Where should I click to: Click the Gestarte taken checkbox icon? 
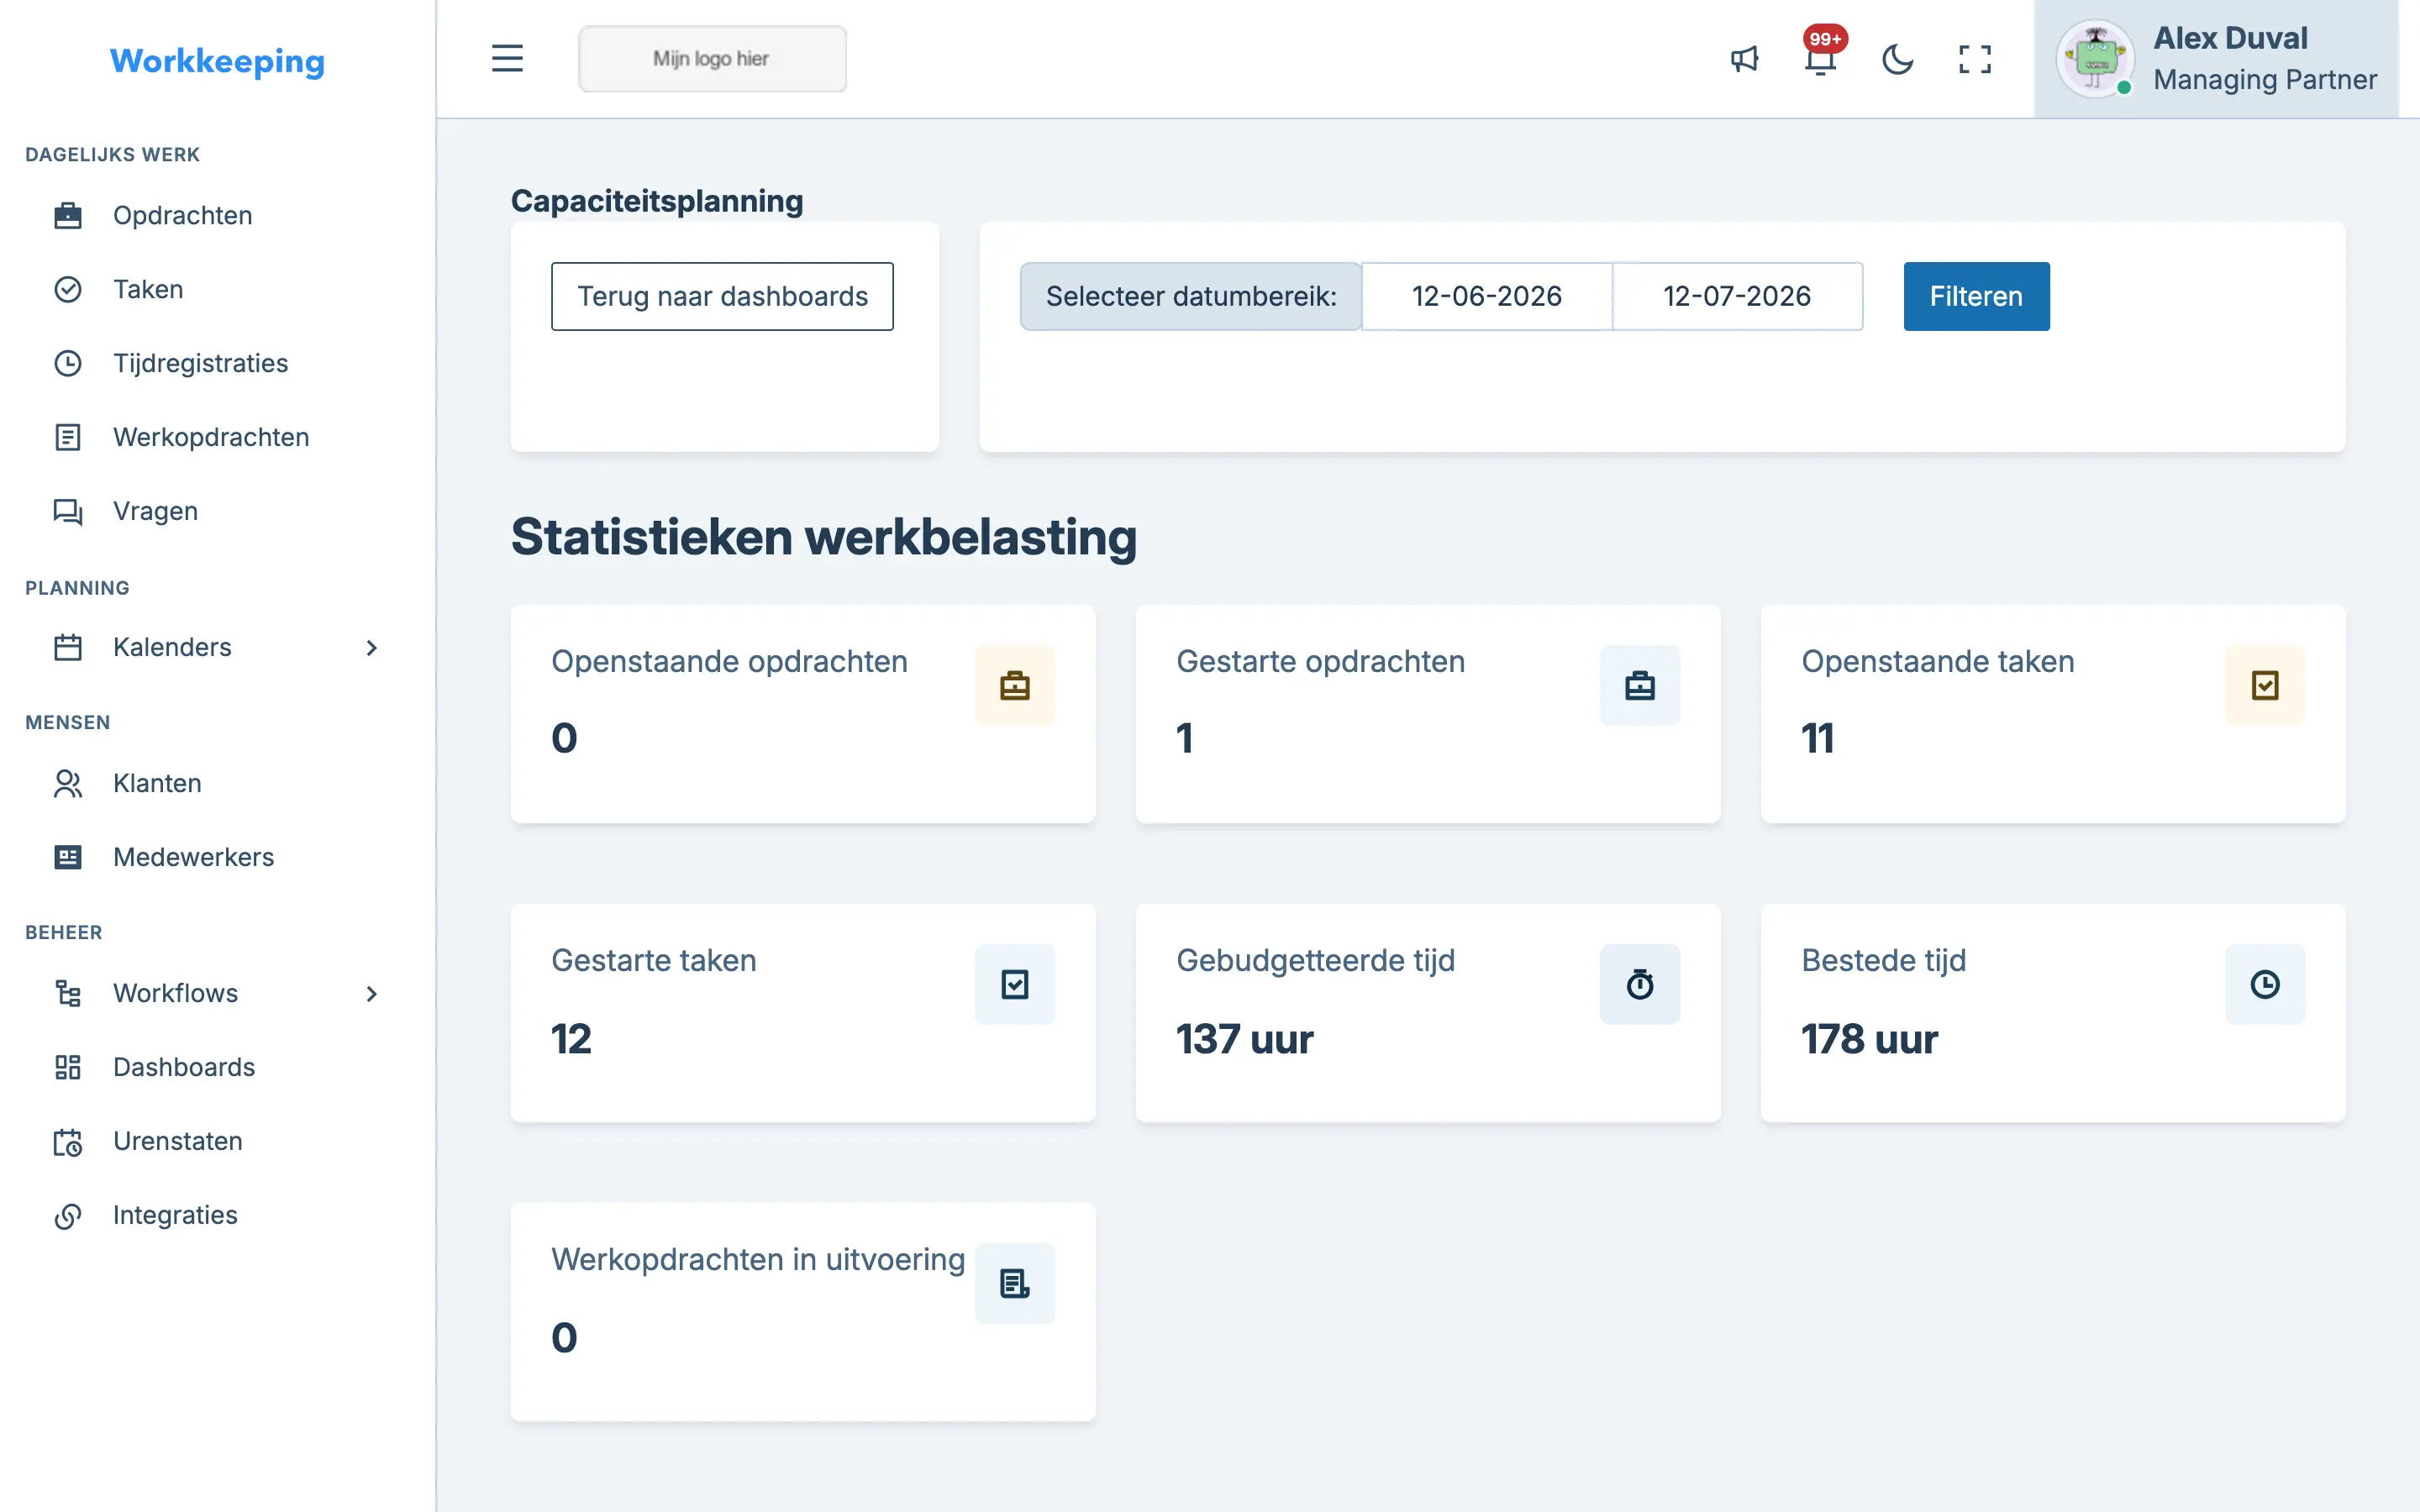(1014, 984)
